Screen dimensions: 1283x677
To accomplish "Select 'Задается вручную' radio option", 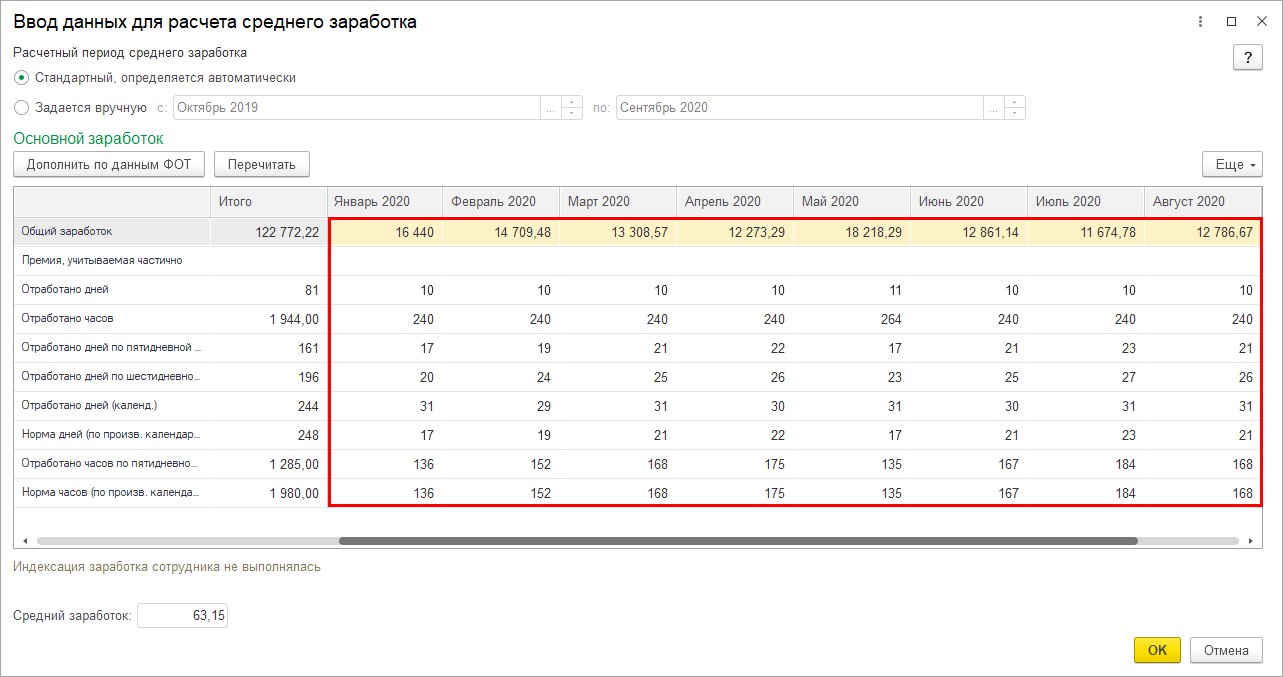I will [x=22, y=107].
